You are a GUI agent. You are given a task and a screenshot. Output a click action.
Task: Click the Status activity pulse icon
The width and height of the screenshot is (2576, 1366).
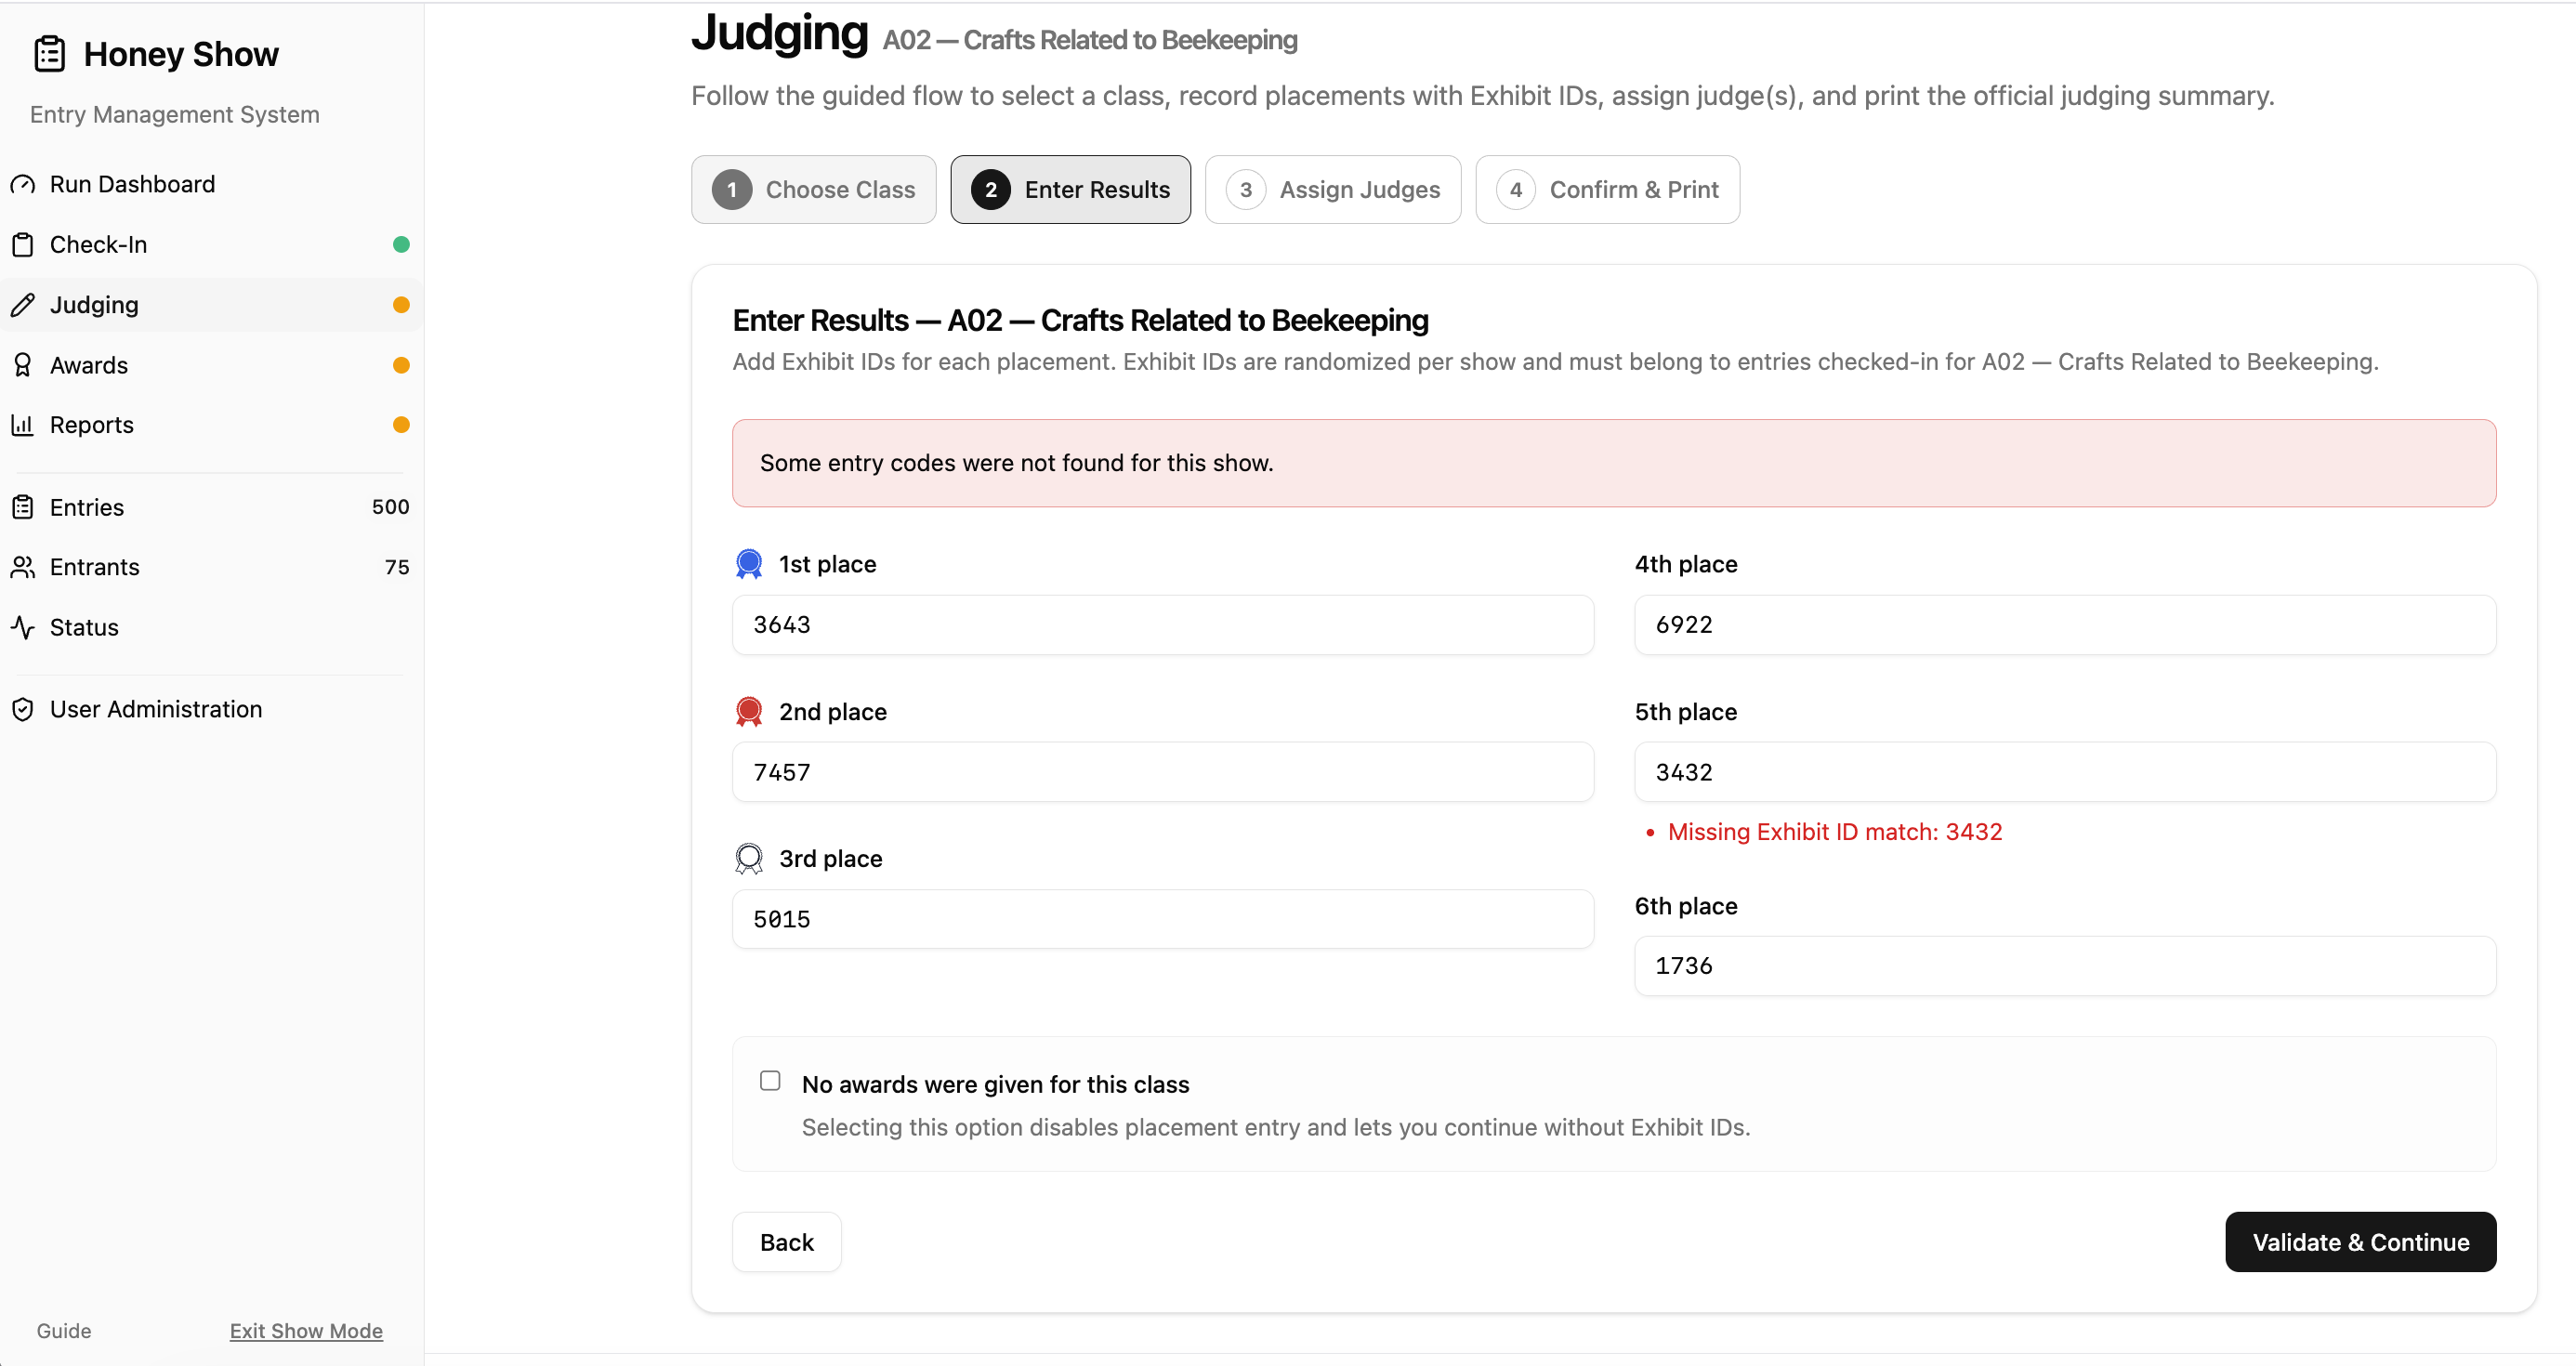point(23,627)
